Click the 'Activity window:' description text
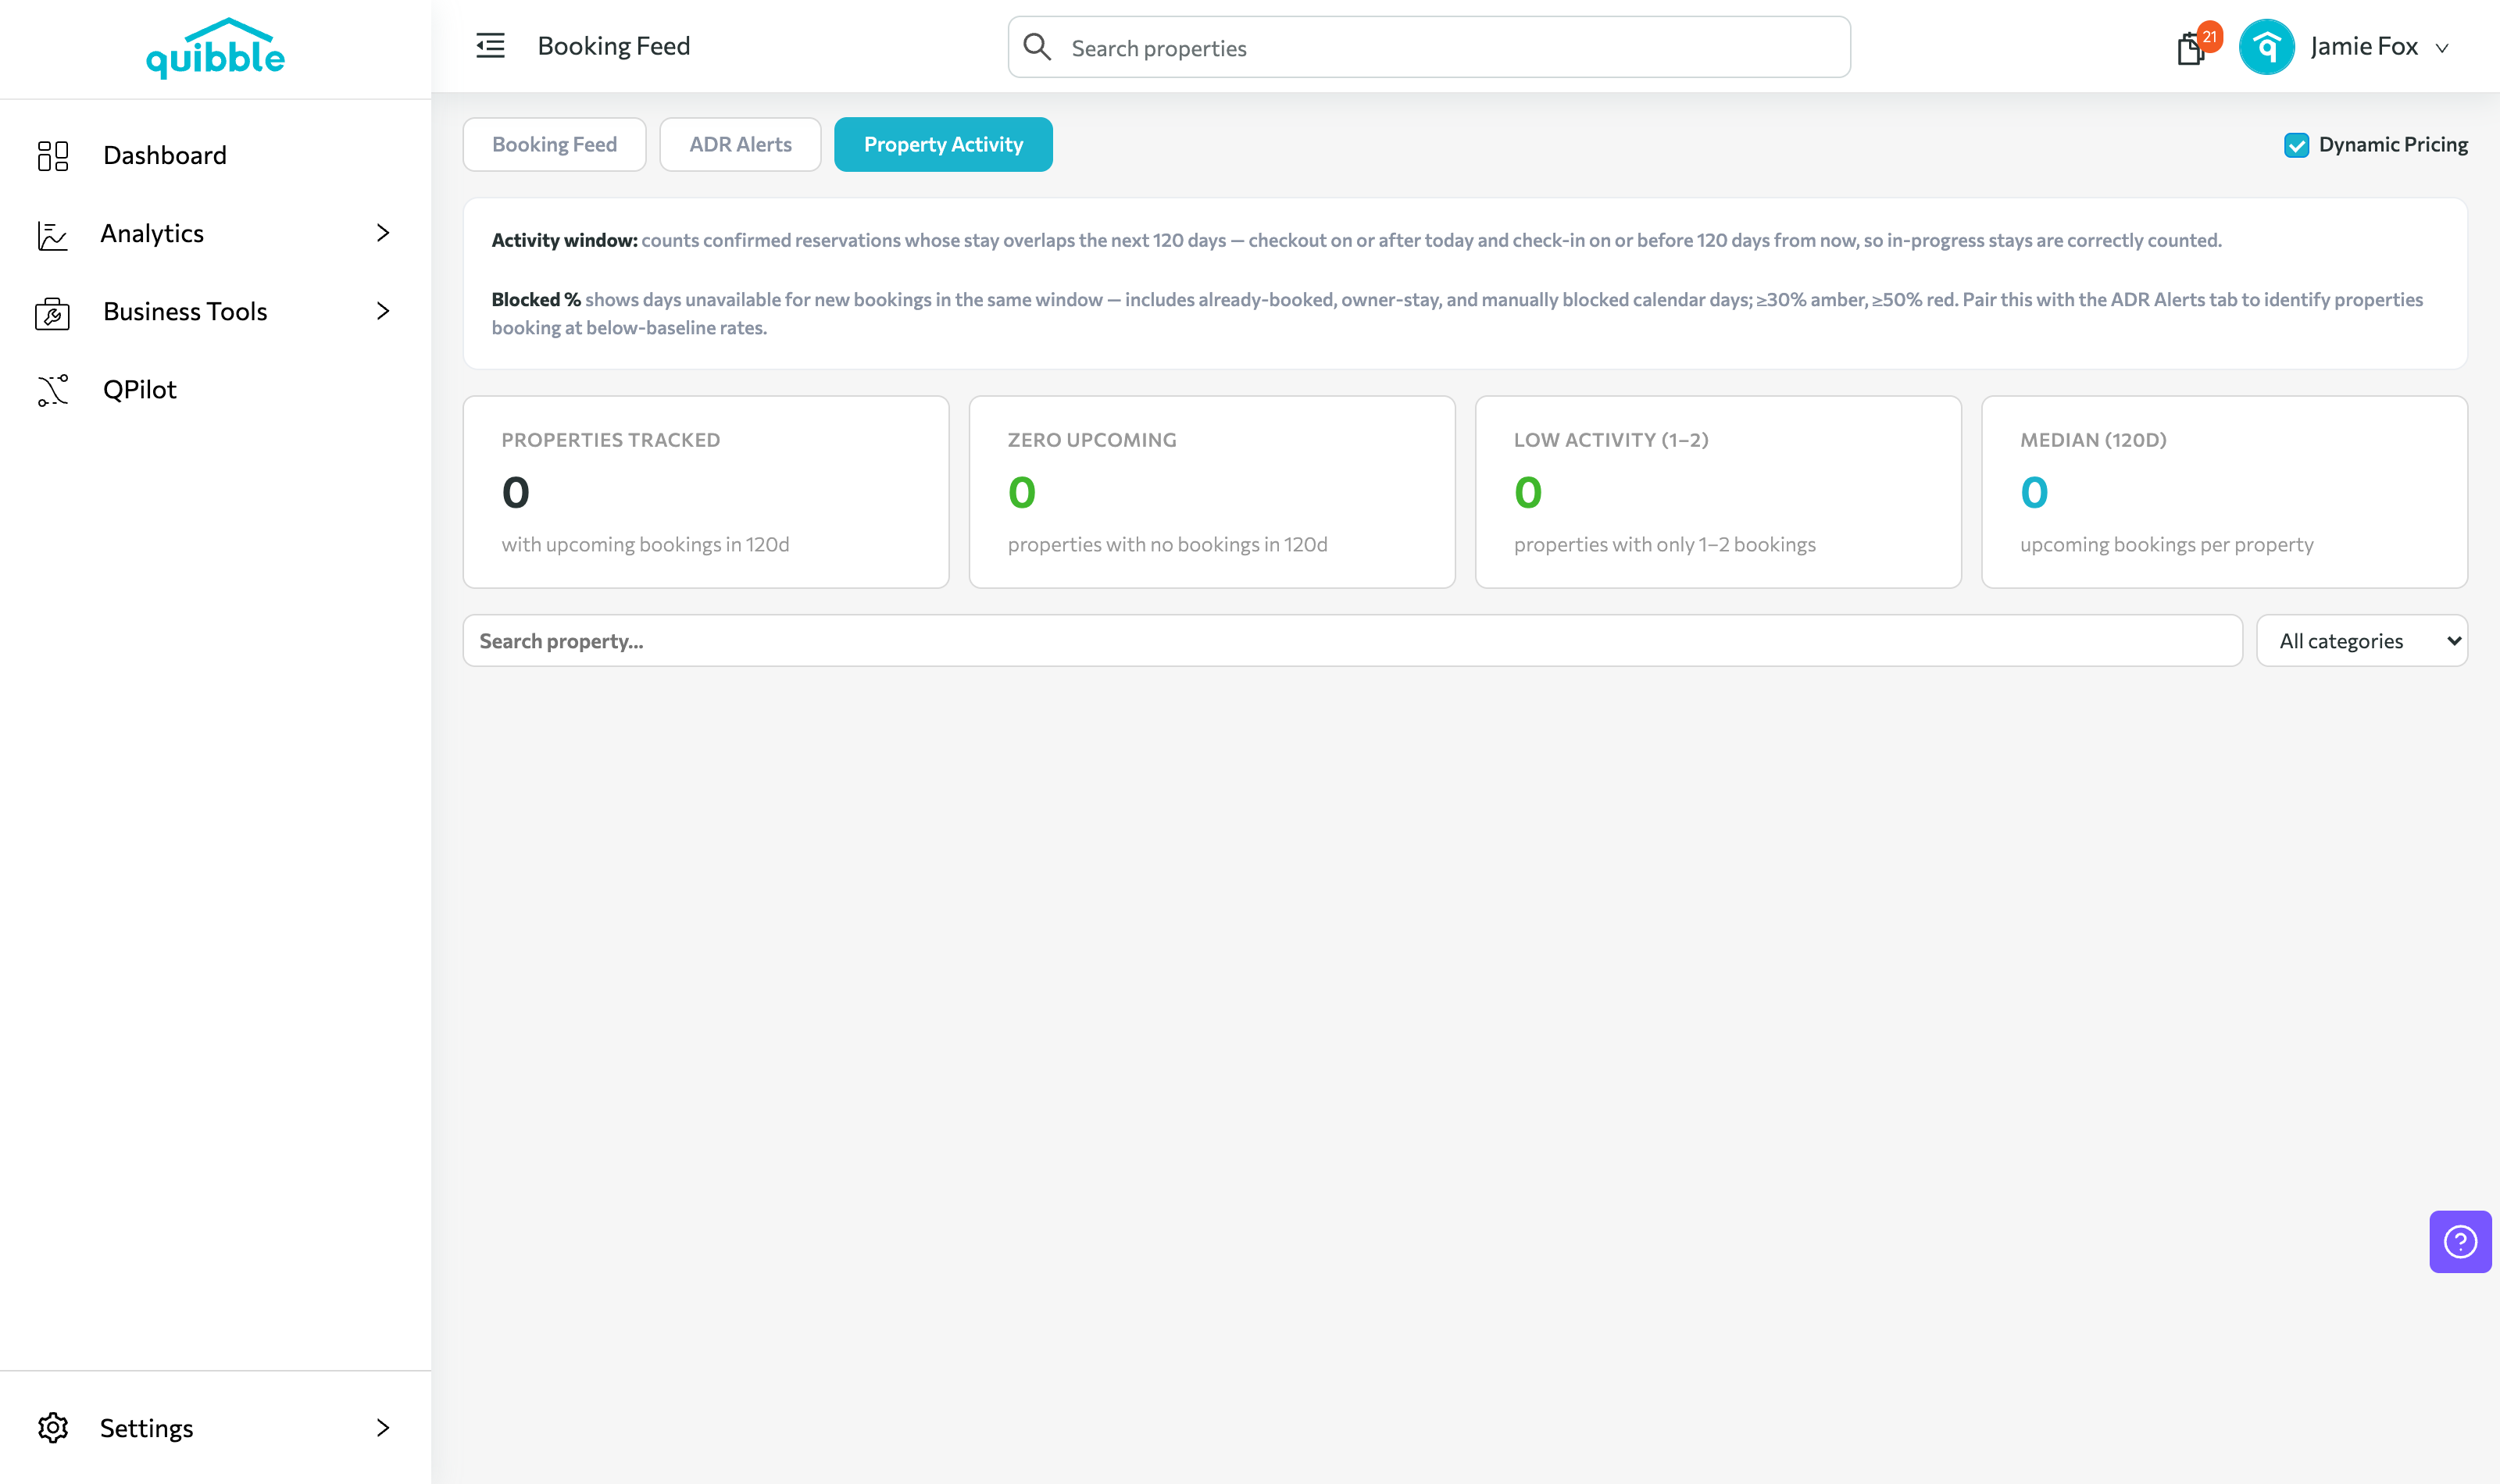The height and width of the screenshot is (1484, 2500). point(1356,240)
